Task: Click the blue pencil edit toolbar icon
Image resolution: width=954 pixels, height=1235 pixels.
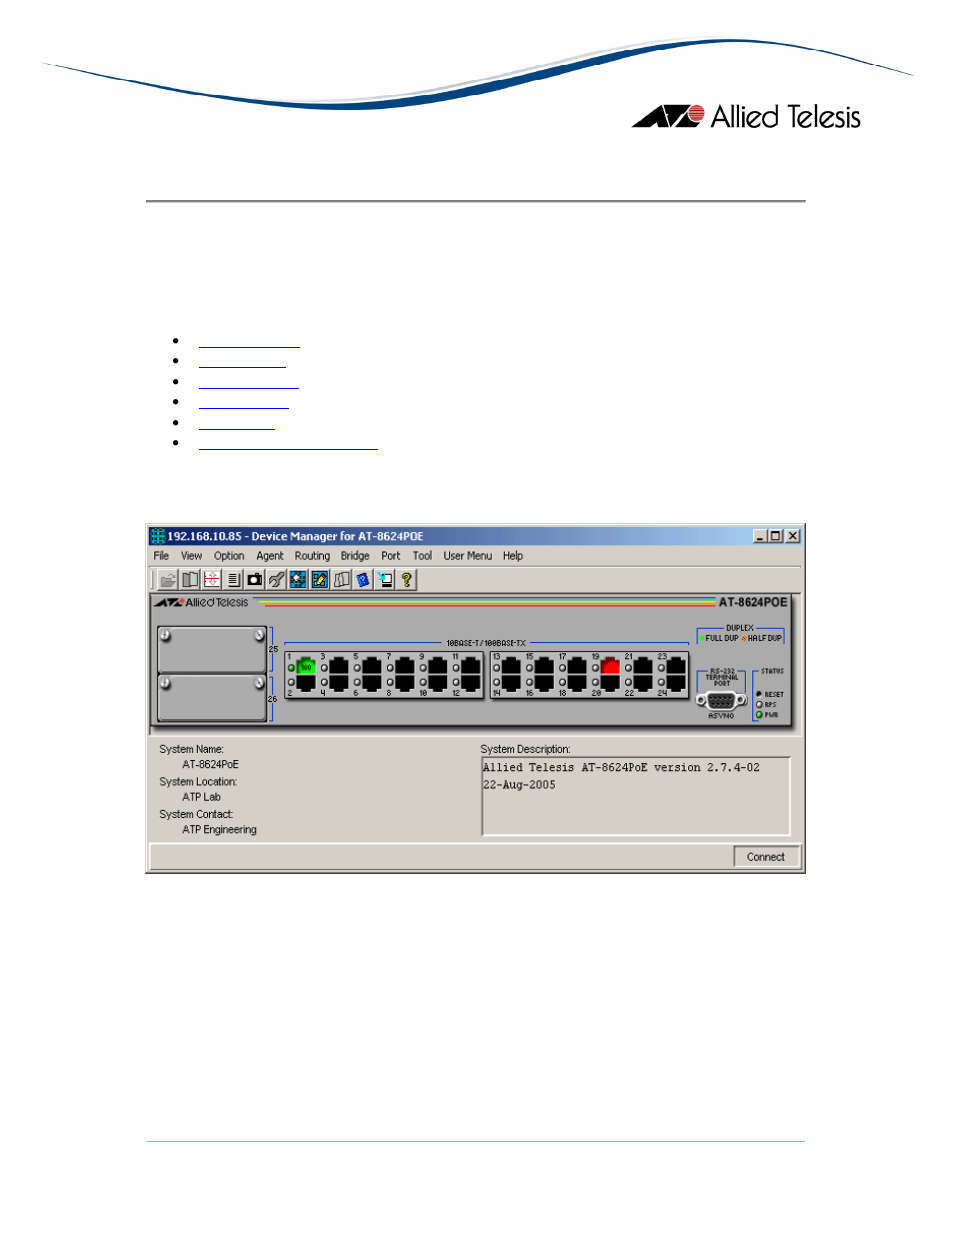Action: pos(320,579)
